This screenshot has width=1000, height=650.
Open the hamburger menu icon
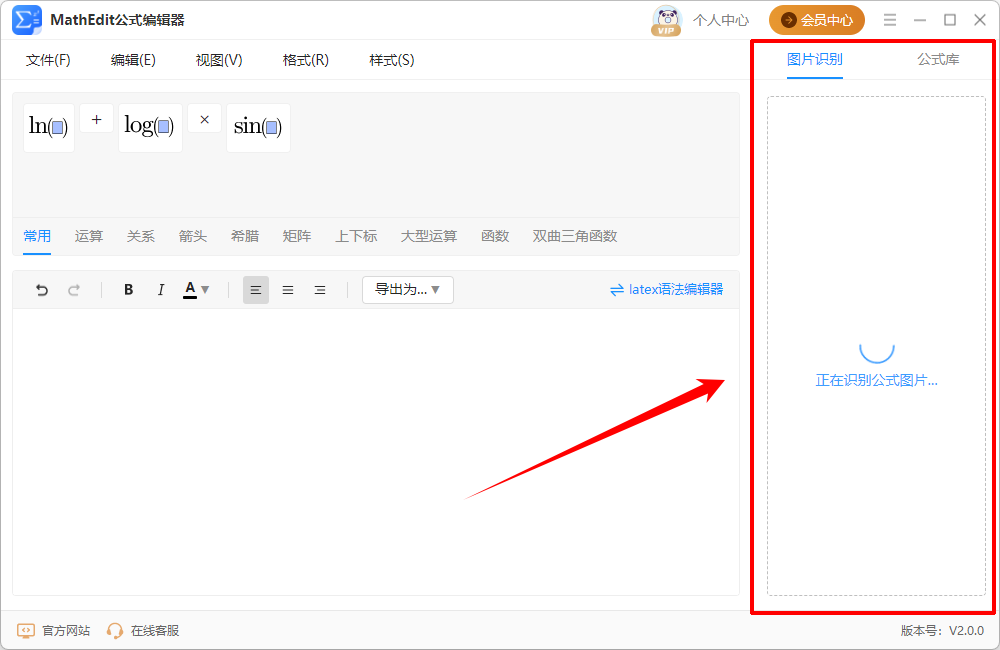(890, 20)
